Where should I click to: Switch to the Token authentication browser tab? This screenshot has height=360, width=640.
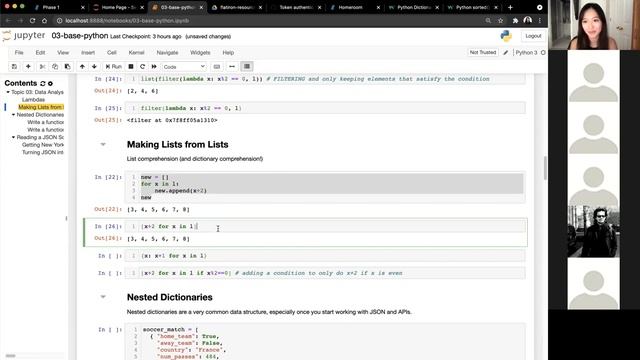click(296, 7)
